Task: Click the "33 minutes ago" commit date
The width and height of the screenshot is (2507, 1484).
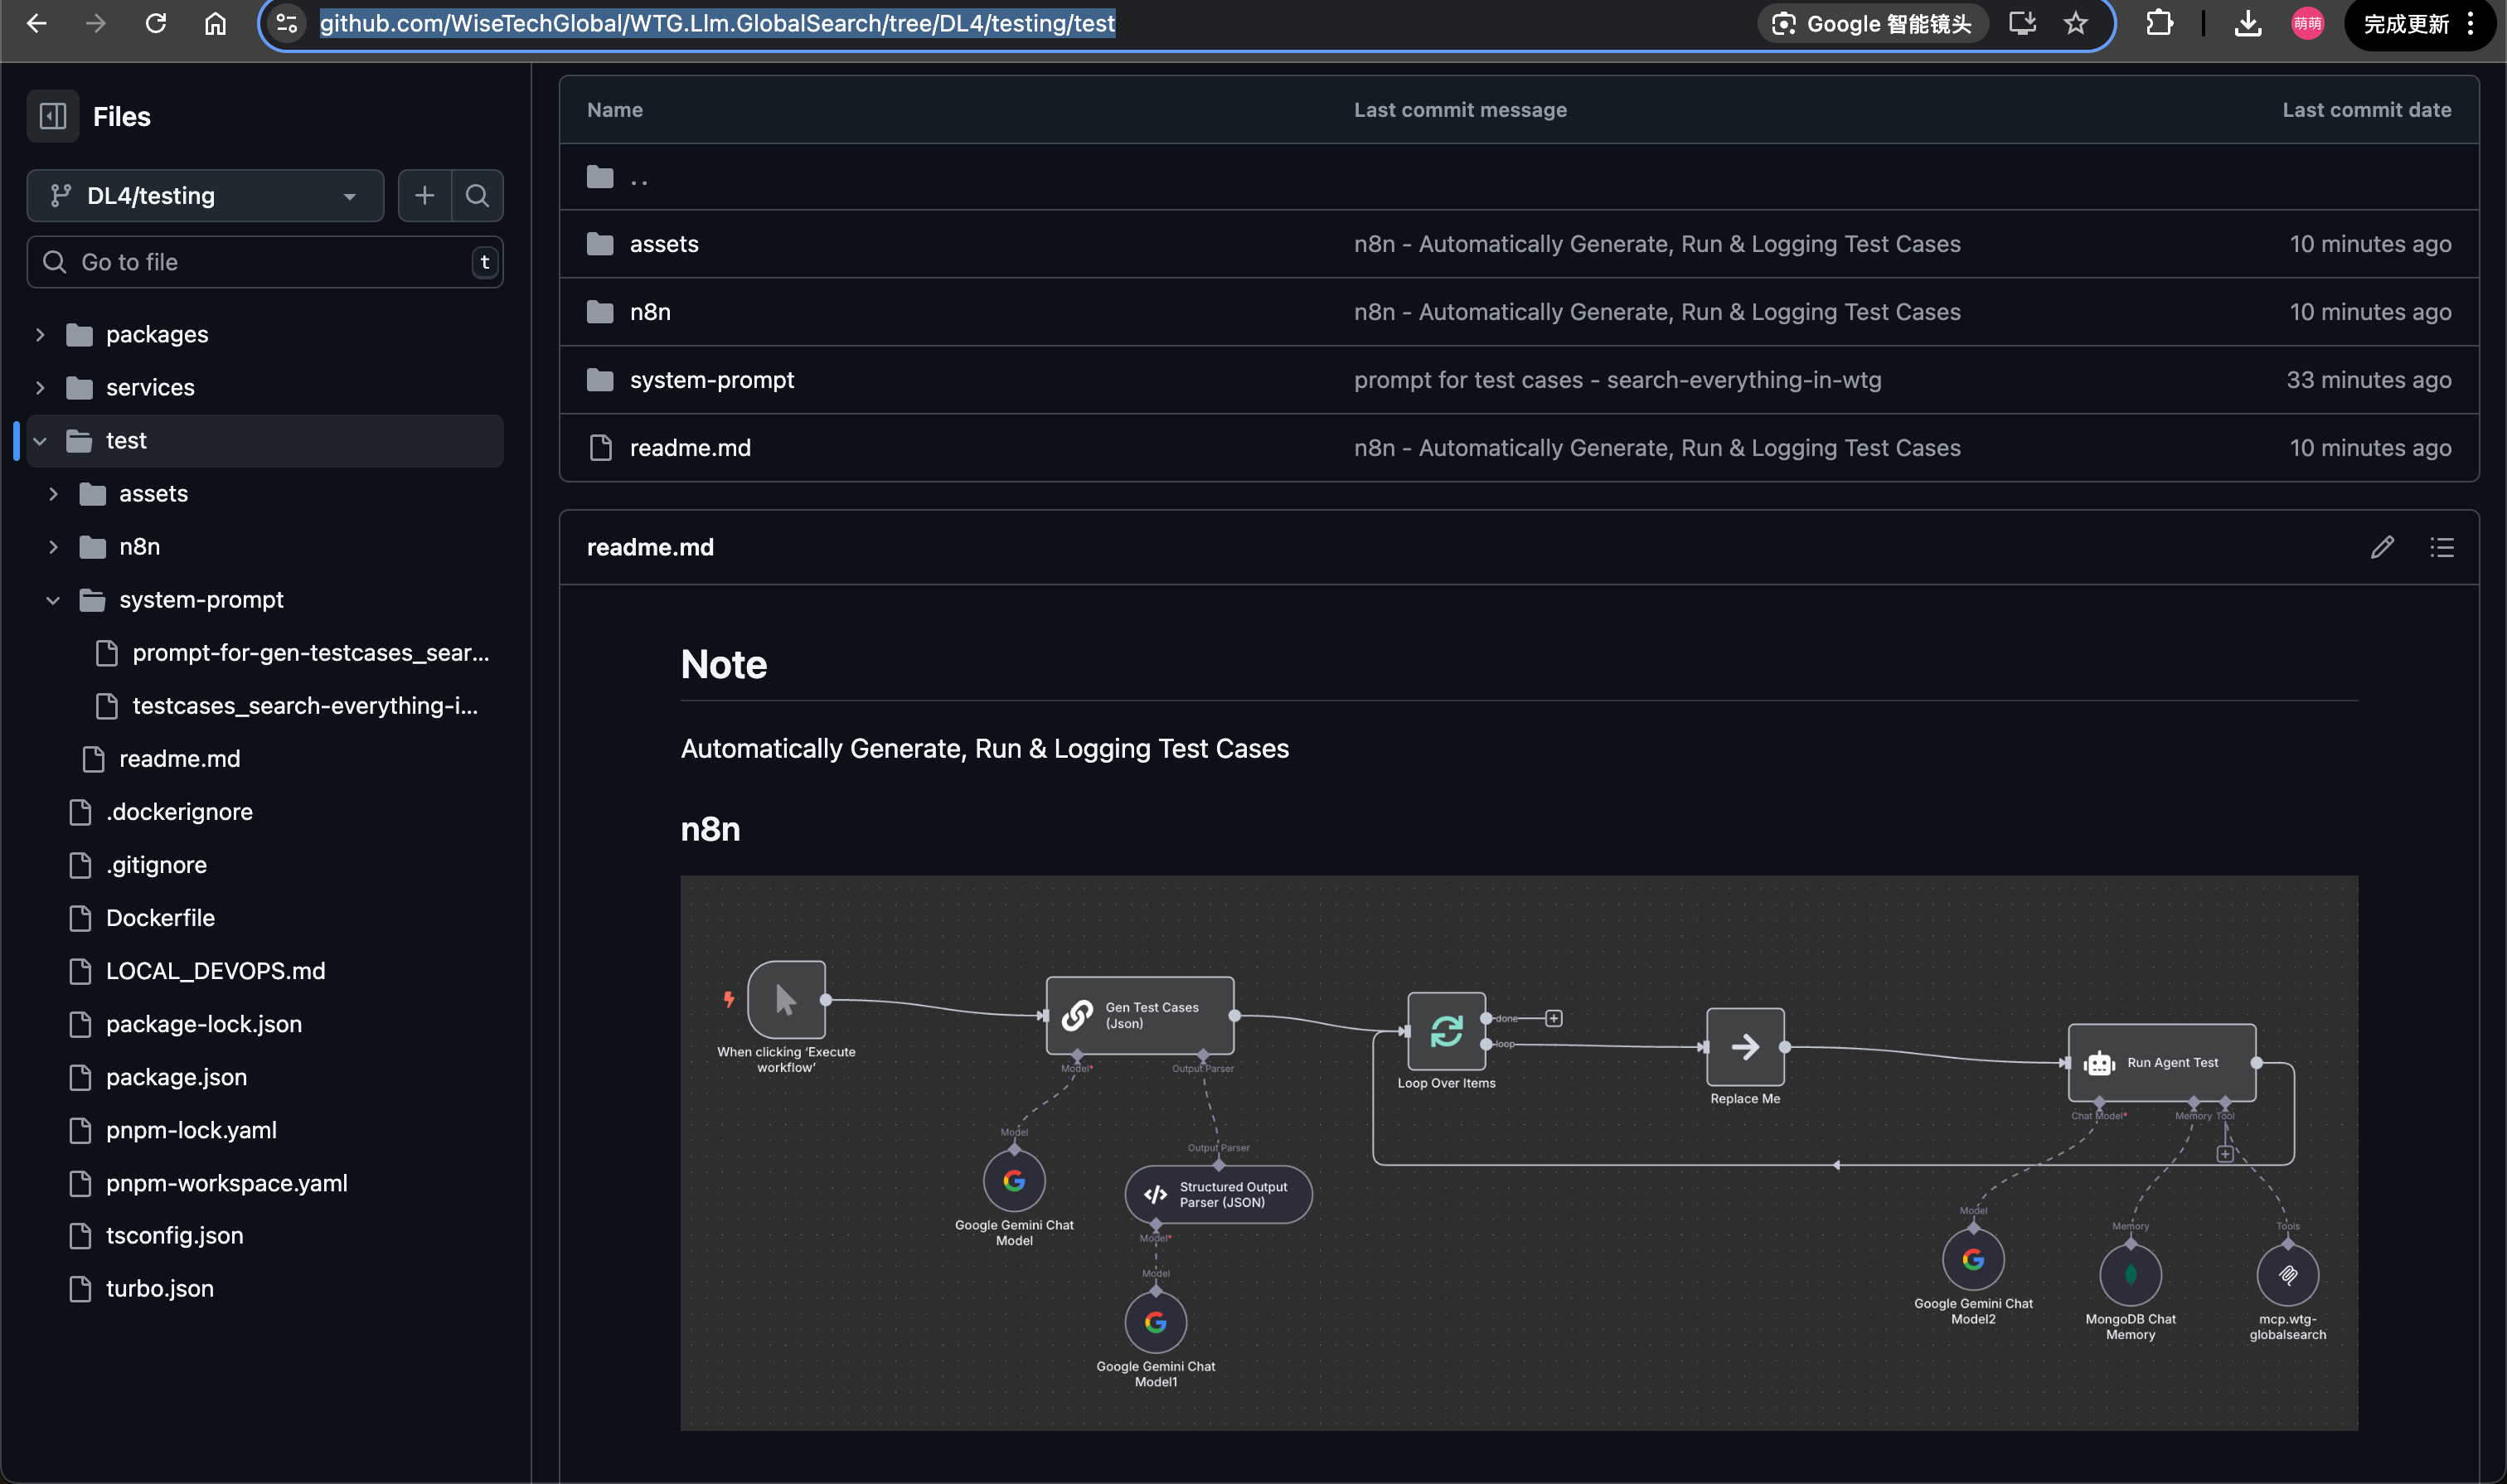Action: pos(2368,380)
